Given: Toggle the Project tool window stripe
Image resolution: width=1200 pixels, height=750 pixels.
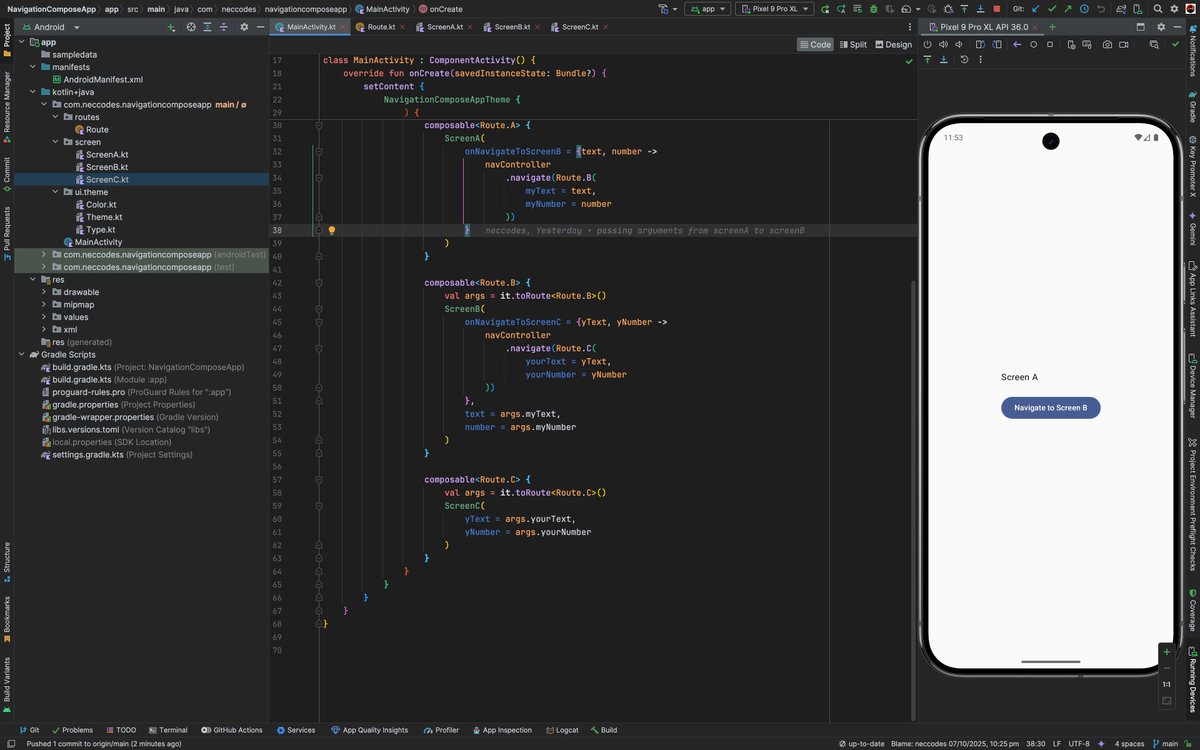Looking at the screenshot, I should click(x=7, y=40).
